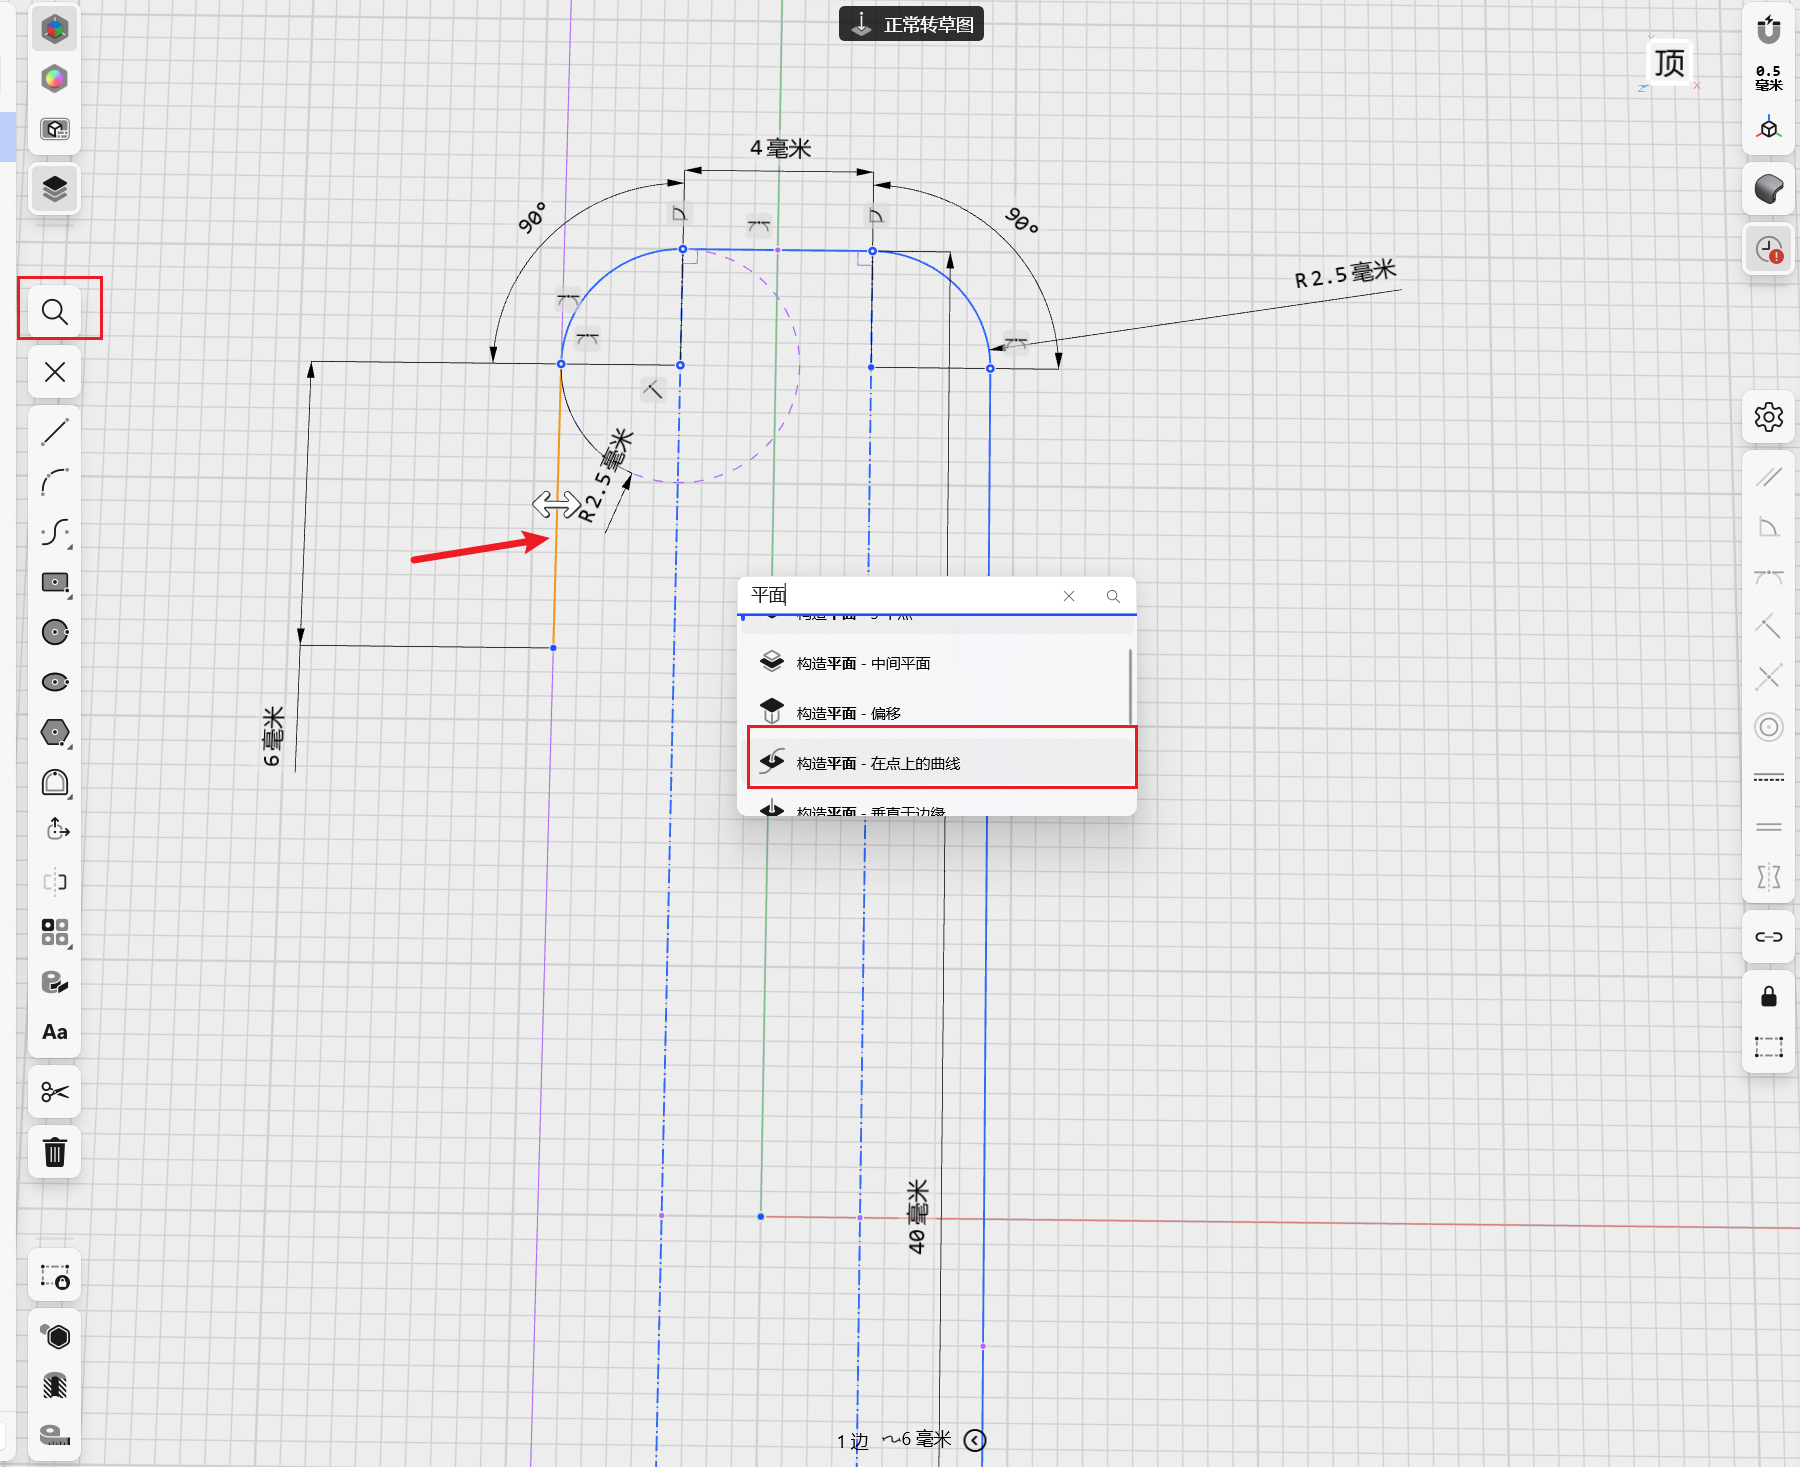Screen dimensions: 1800x1467
Task: Click the 顶 view orientation cube
Action: (x=1668, y=63)
